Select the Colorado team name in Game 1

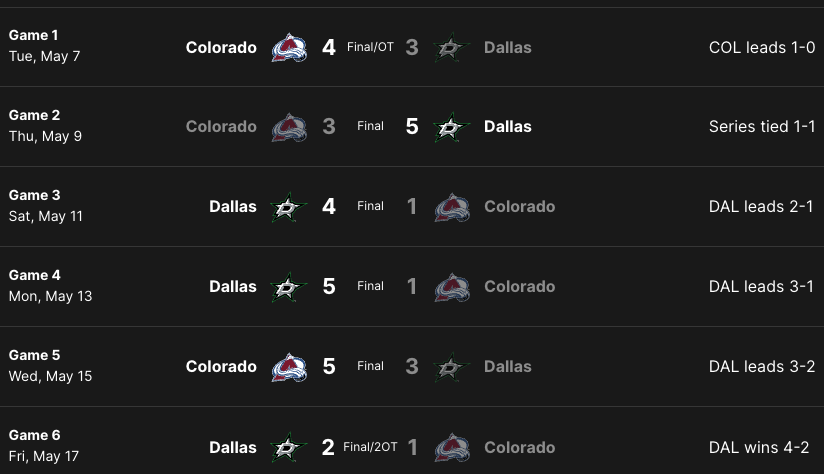(x=221, y=47)
